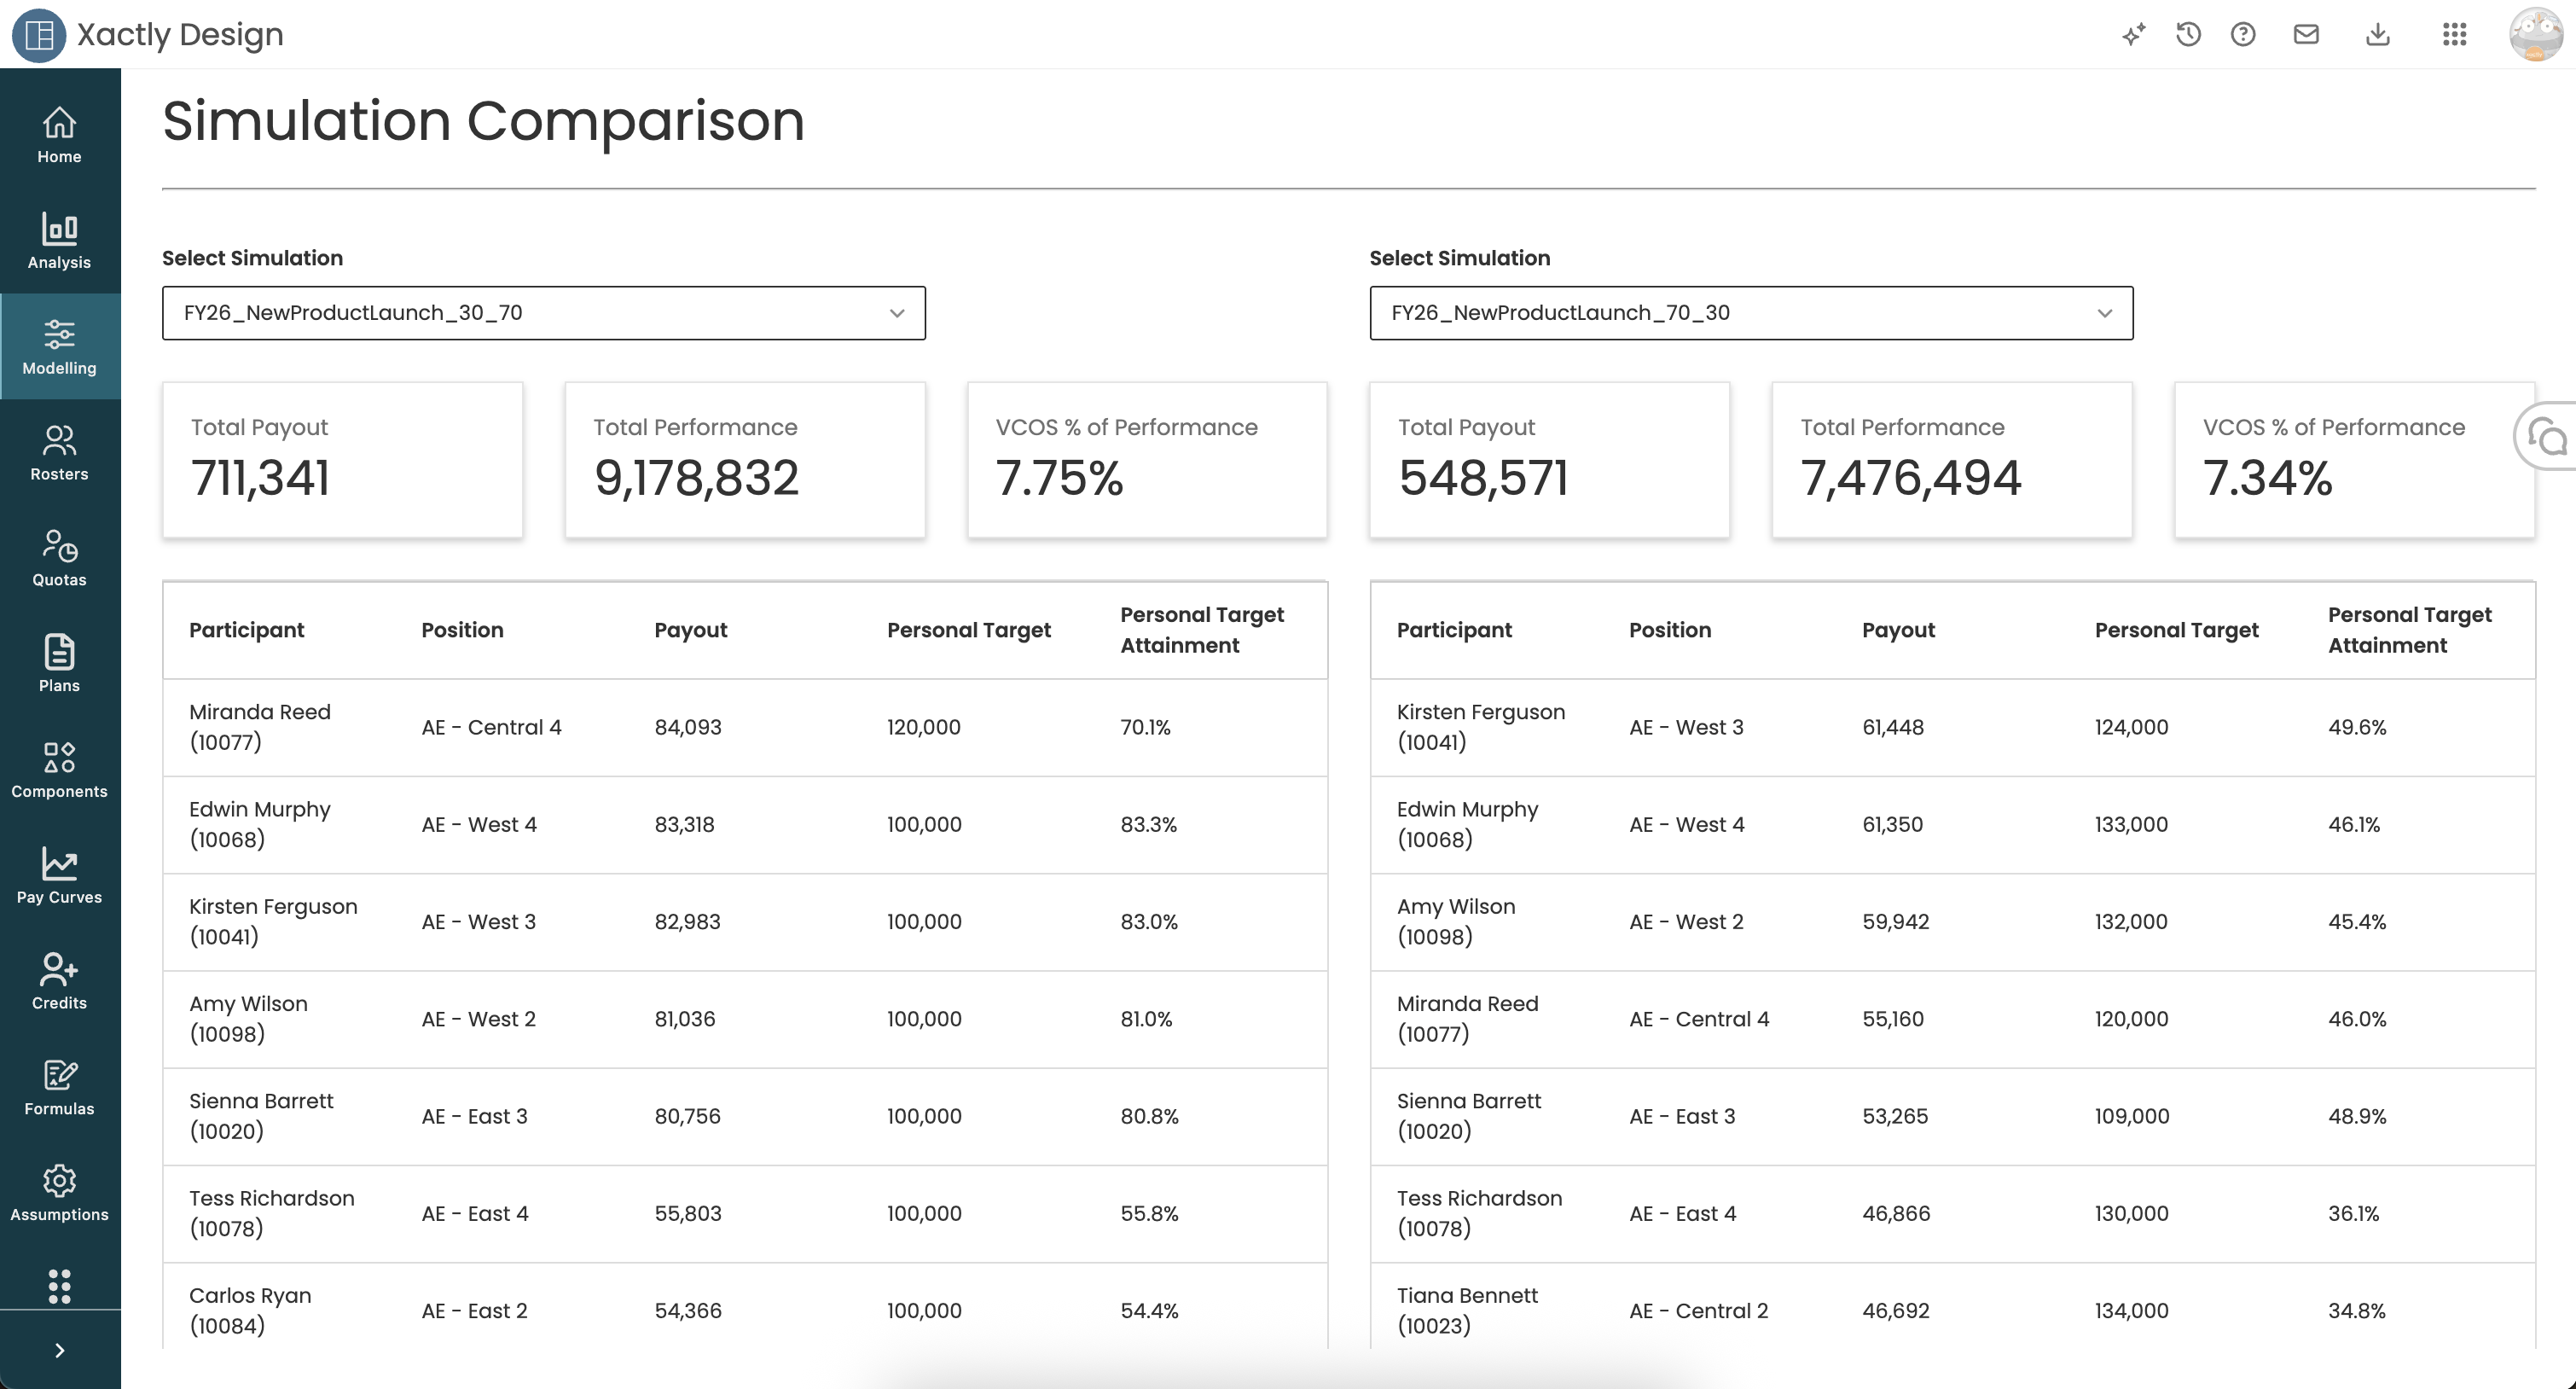The height and width of the screenshot is (1389, 2576).
Task: Click the download icon in header
Action: [2378, 35]
